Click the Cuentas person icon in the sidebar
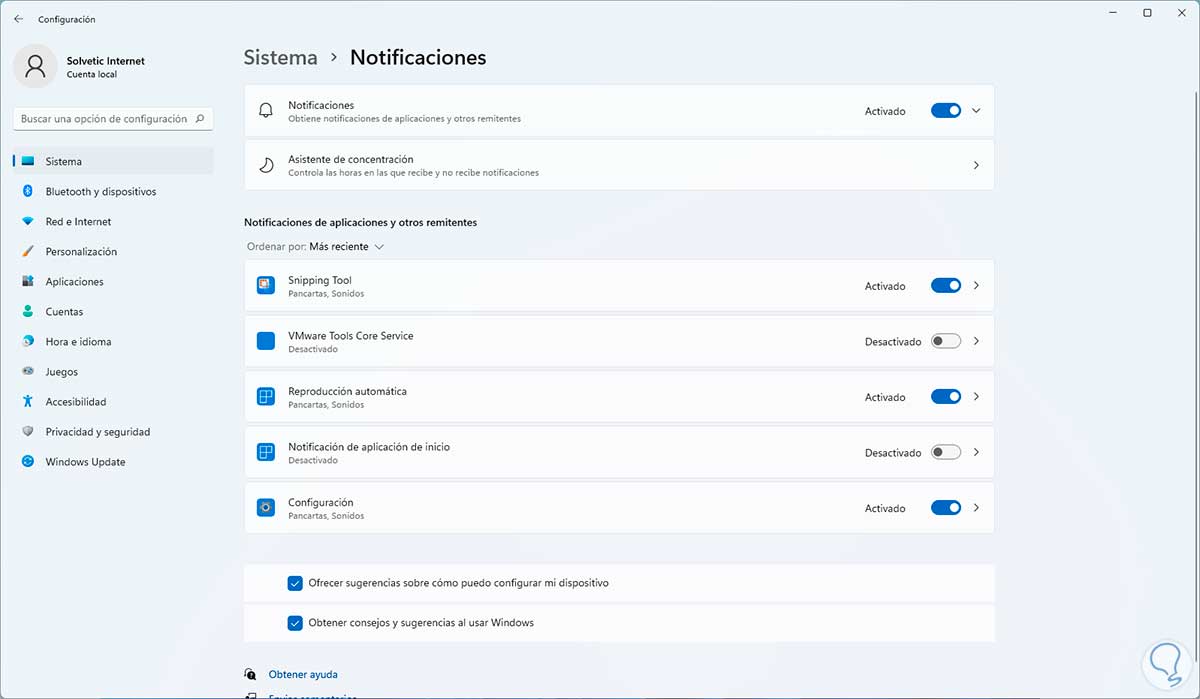The height and width of the screenshot is (699, 1200). [x=28, y=311]
